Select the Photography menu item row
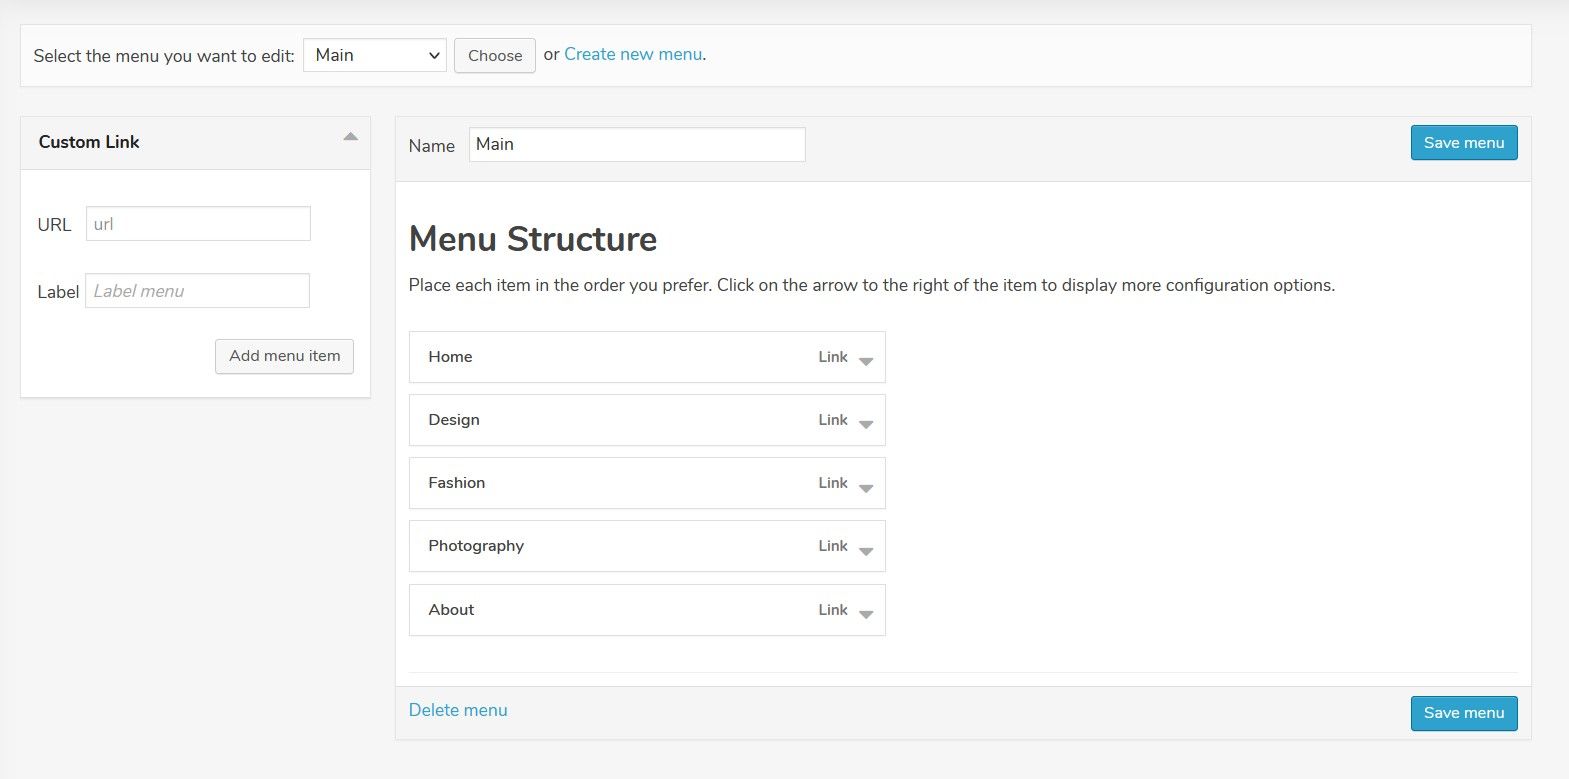The width and height of the screenshot is (1569, 779). (600, 546)
